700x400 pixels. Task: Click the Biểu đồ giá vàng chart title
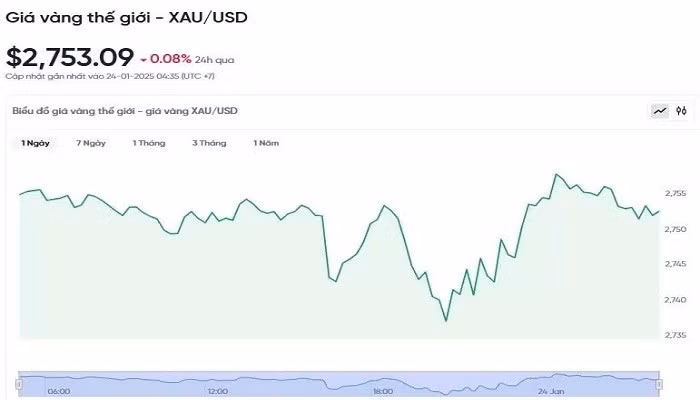pyautogui.click(x=125, y=110)
